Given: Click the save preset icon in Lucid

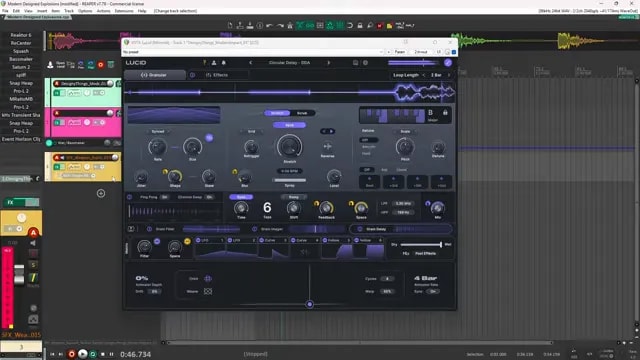Looking at the screenshot, I should pos(356,63).
